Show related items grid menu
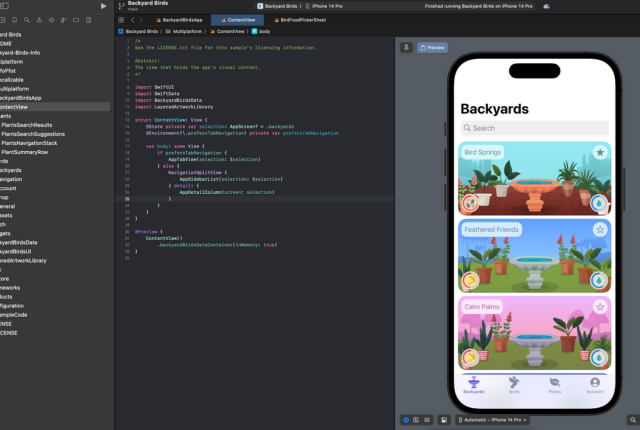The width and height of the screenshot is (640, 430). (x=121, y=20)
